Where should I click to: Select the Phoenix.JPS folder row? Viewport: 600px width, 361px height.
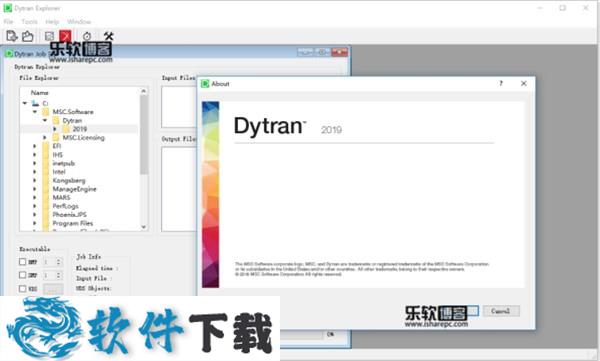78,214
